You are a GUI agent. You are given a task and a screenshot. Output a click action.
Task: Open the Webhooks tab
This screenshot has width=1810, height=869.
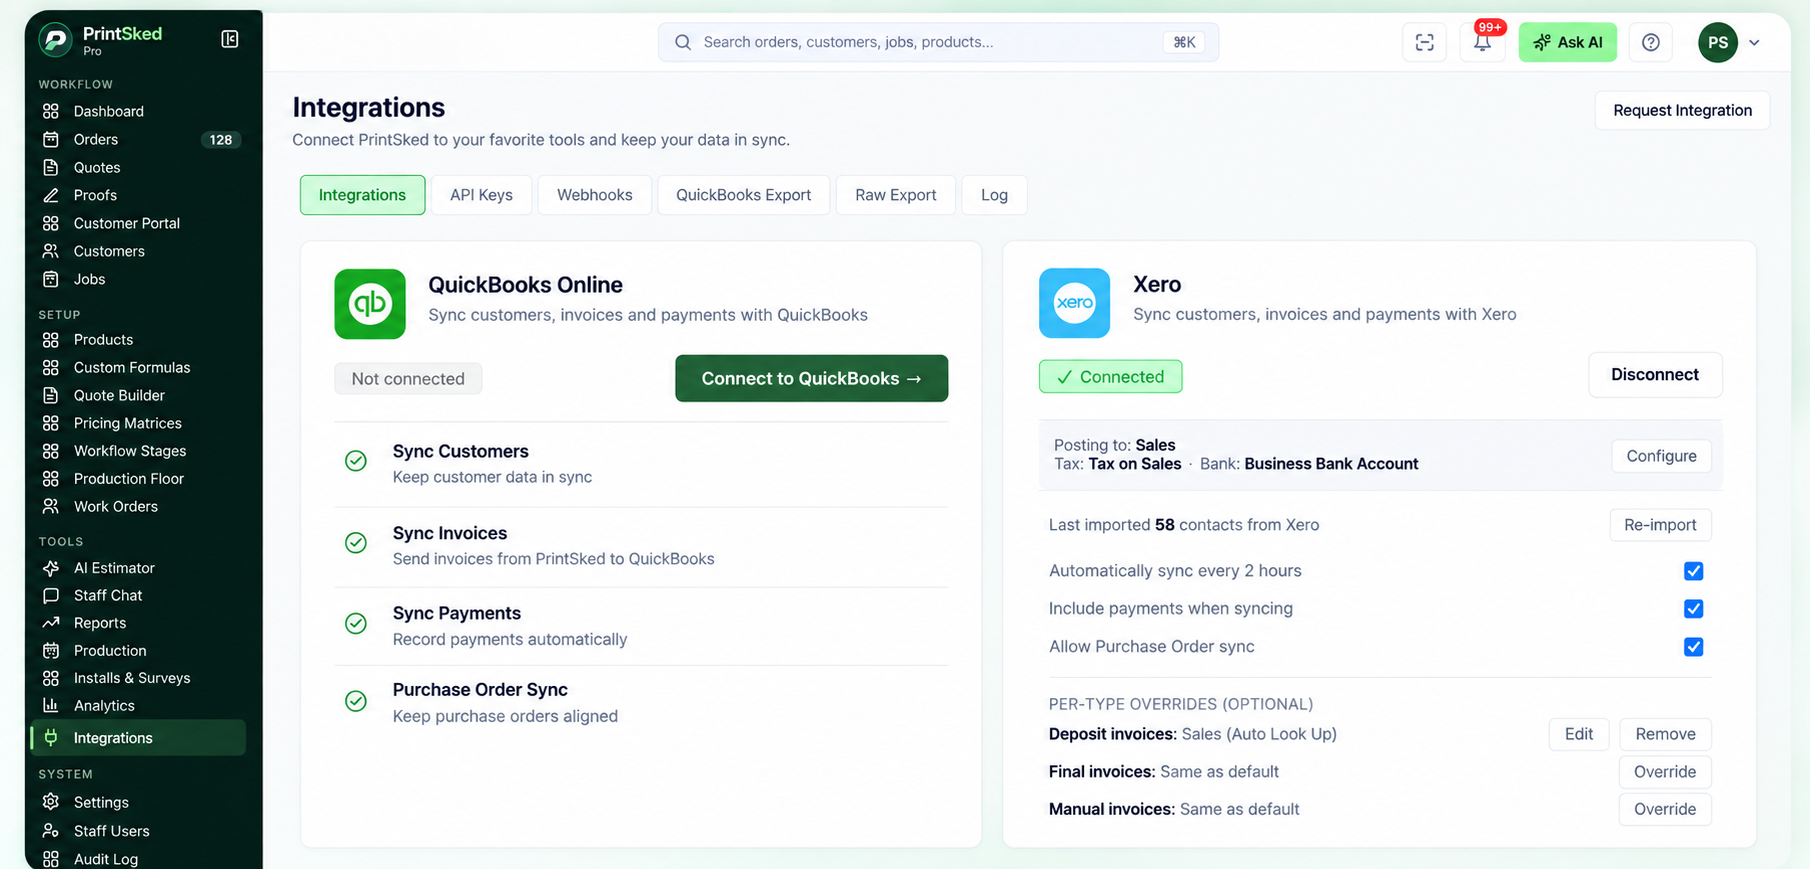pyautogui.click(x=595, y=195)
